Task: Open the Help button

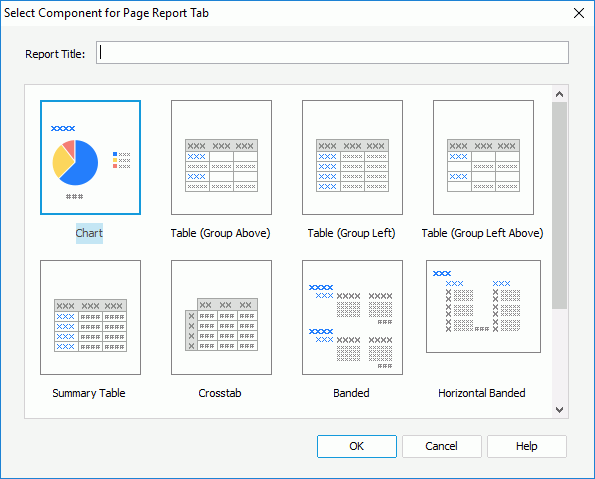Action: pyautogui.click(x=527, y=446)
